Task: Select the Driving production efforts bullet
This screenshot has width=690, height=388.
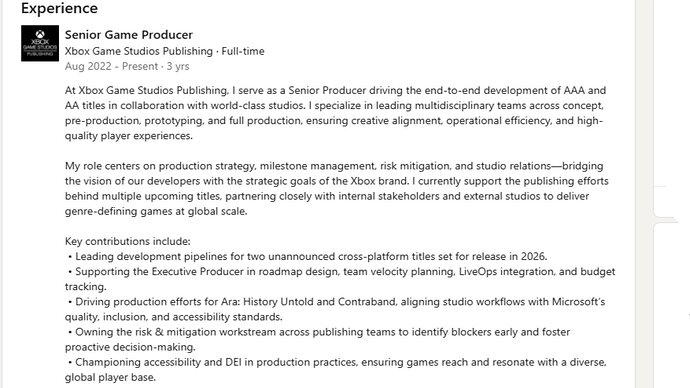Action: tap(335, 309)
